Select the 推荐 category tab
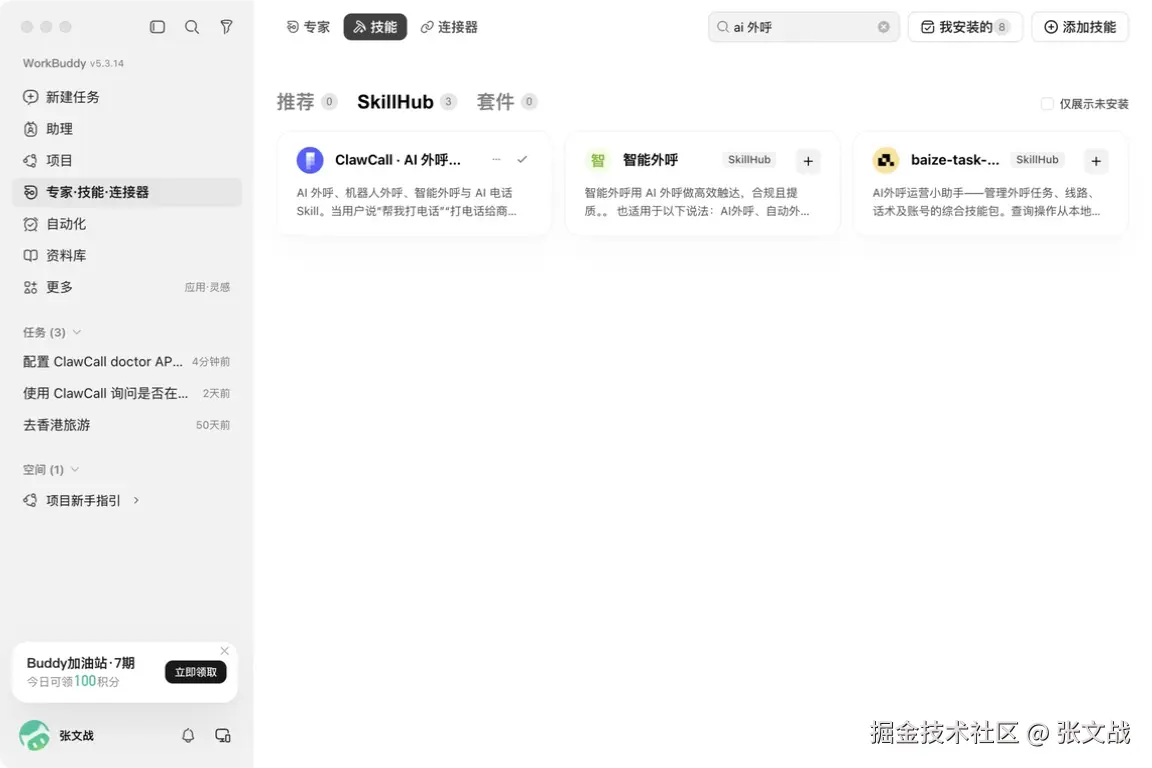The image size is (1152, 768). (x=306, y=101)
